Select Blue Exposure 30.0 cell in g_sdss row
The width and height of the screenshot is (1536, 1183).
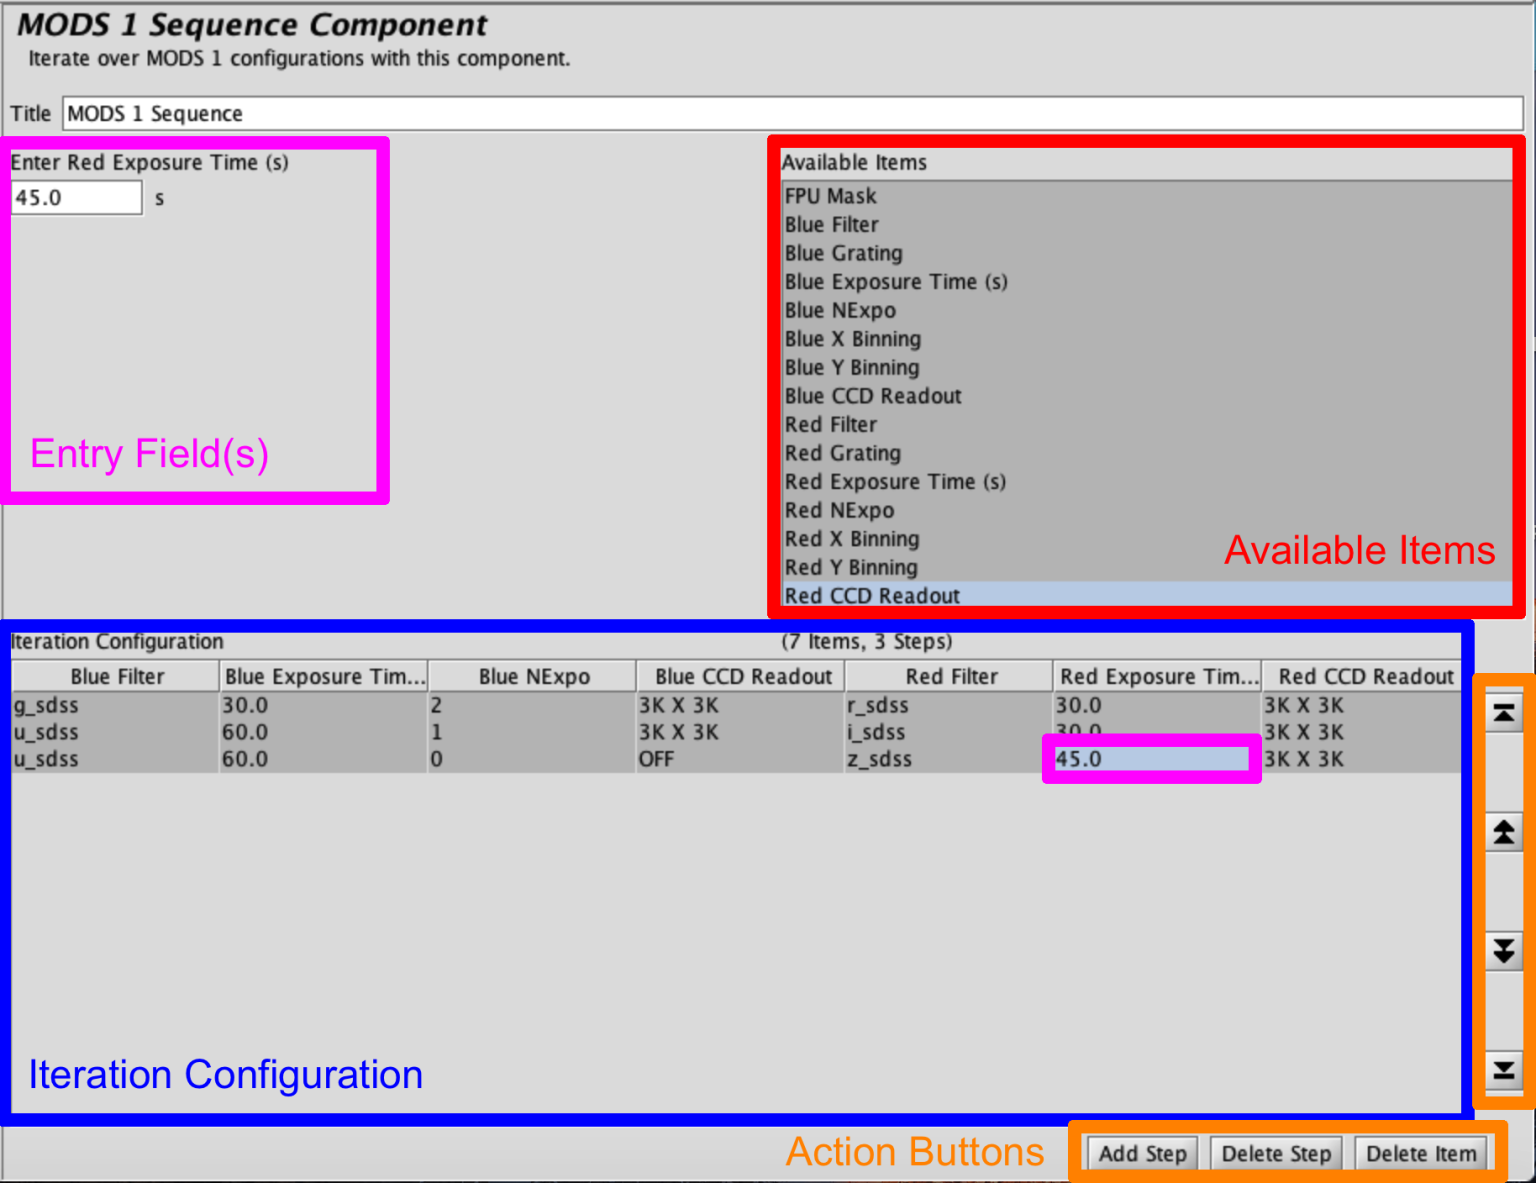coord(324,705)
